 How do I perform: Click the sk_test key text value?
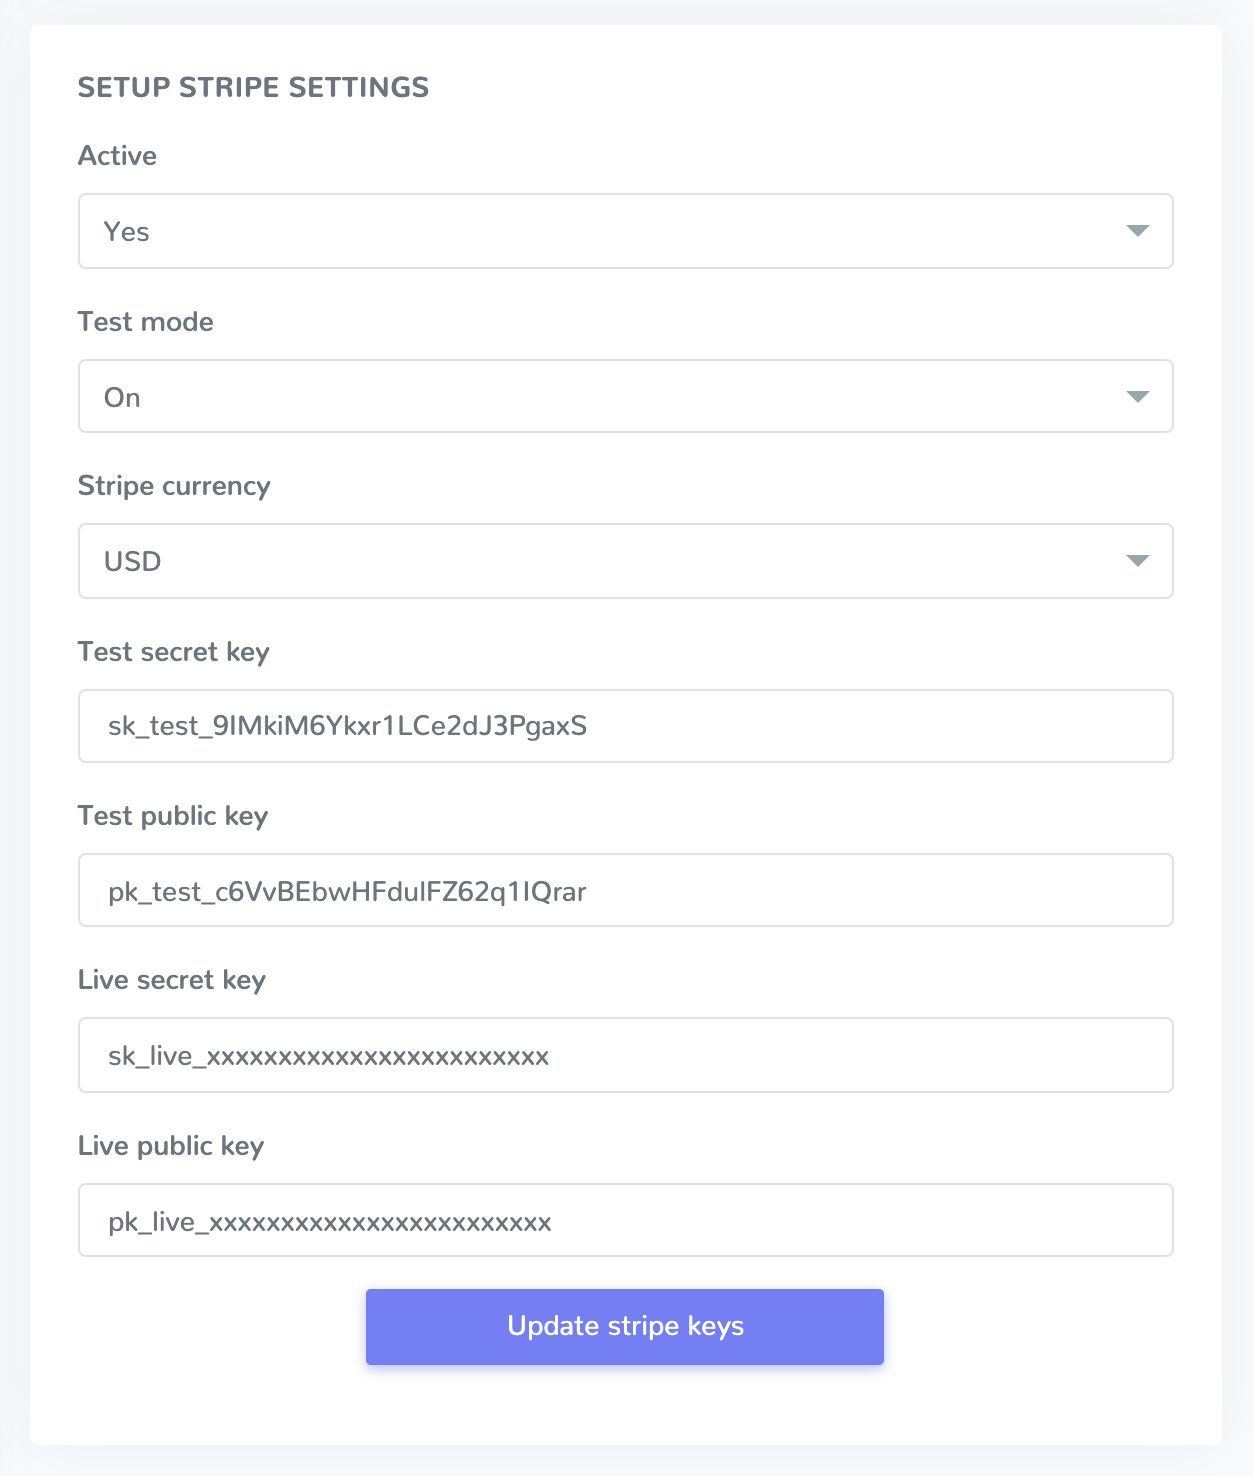point(347,726)
